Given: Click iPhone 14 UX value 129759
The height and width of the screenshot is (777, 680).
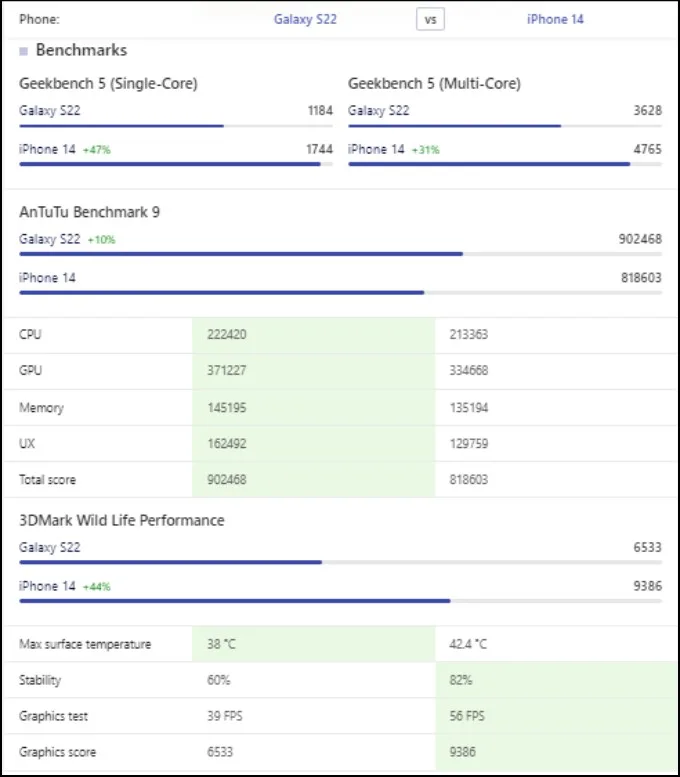Looking at the screenshot, I should (x=469, y=444).
